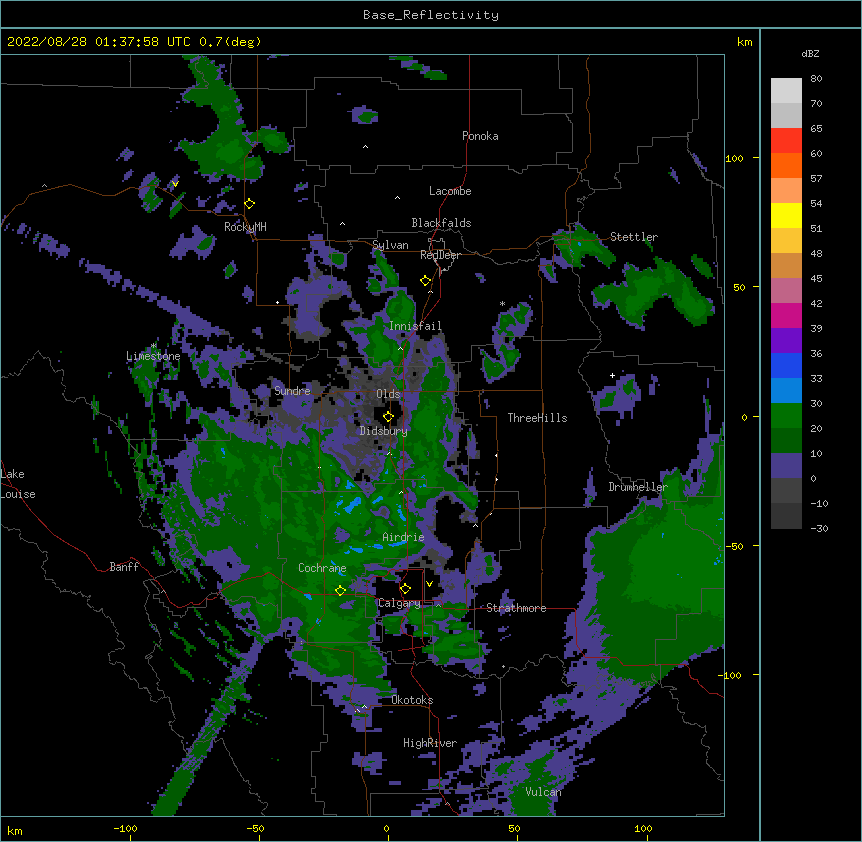This screenshot has height=842, width=862.
Task: Click the Lacombe city label
Action: (450, 191)
